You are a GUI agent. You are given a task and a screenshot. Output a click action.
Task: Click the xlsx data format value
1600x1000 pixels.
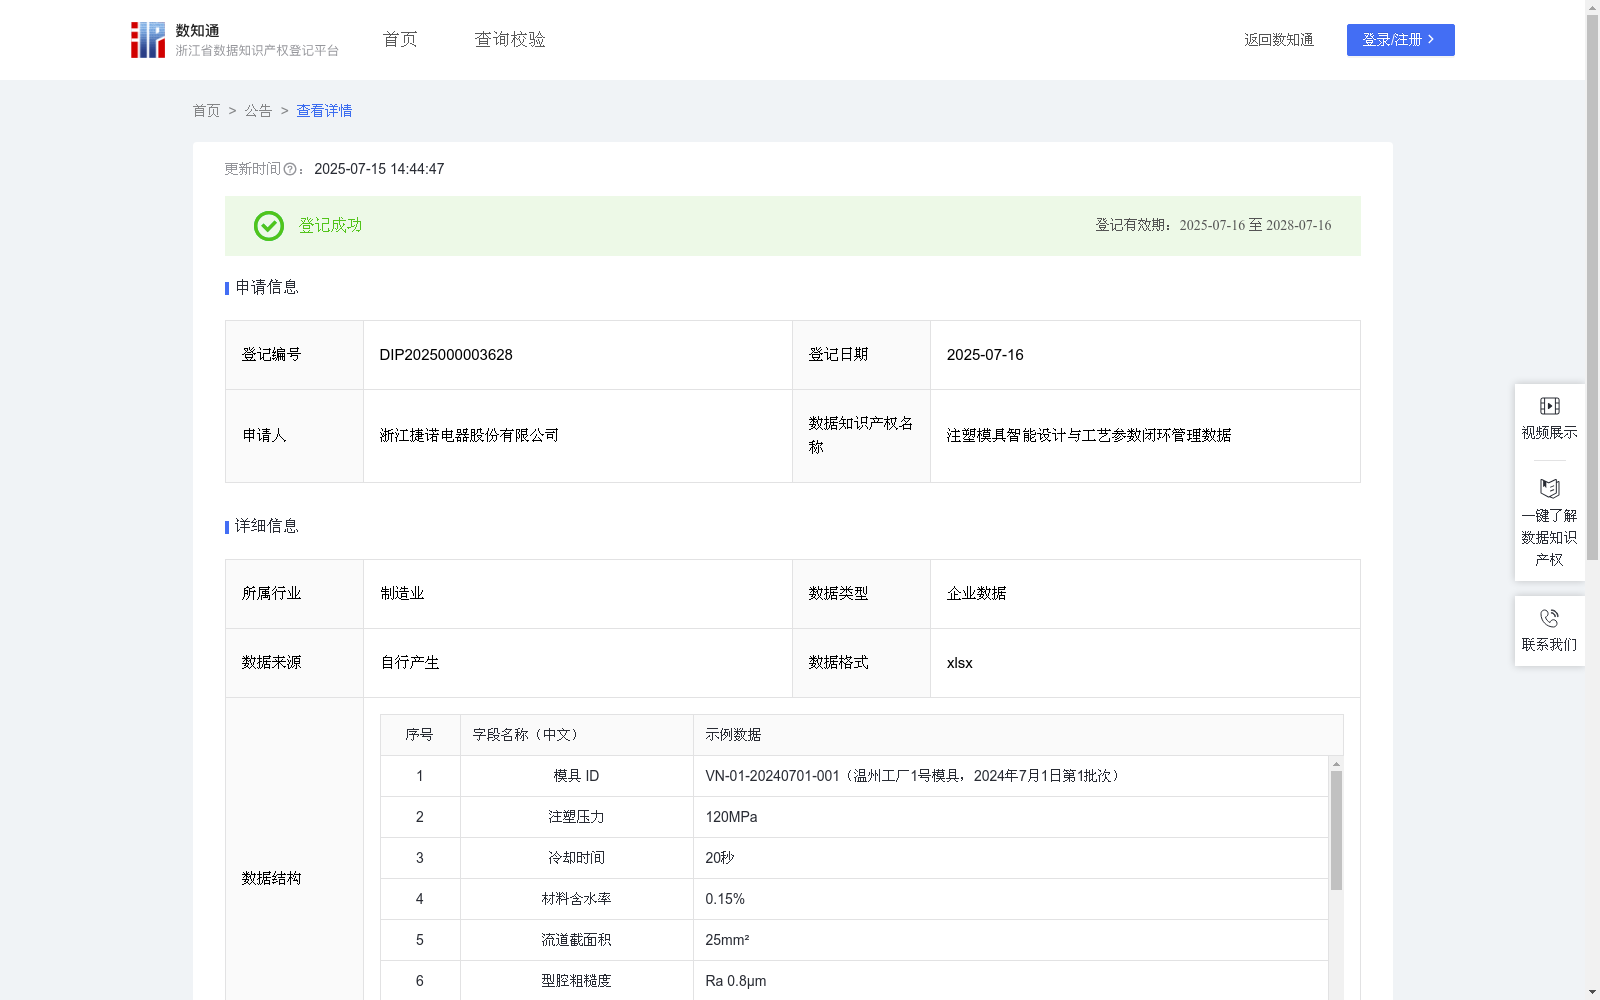[959, 663]
